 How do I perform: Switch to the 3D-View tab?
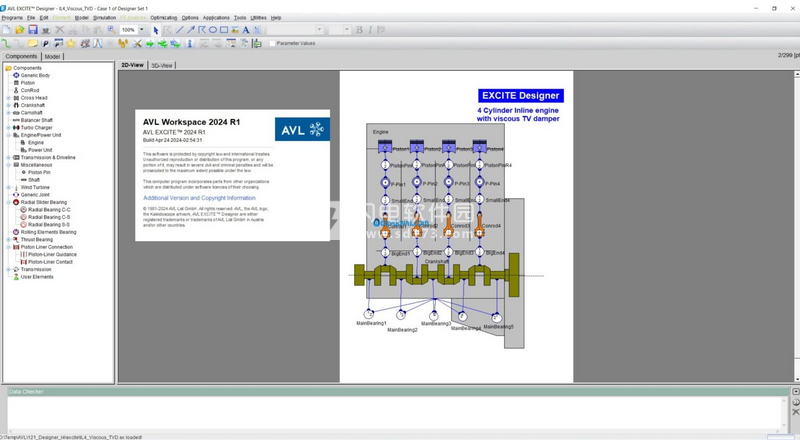tap(162, 65)
